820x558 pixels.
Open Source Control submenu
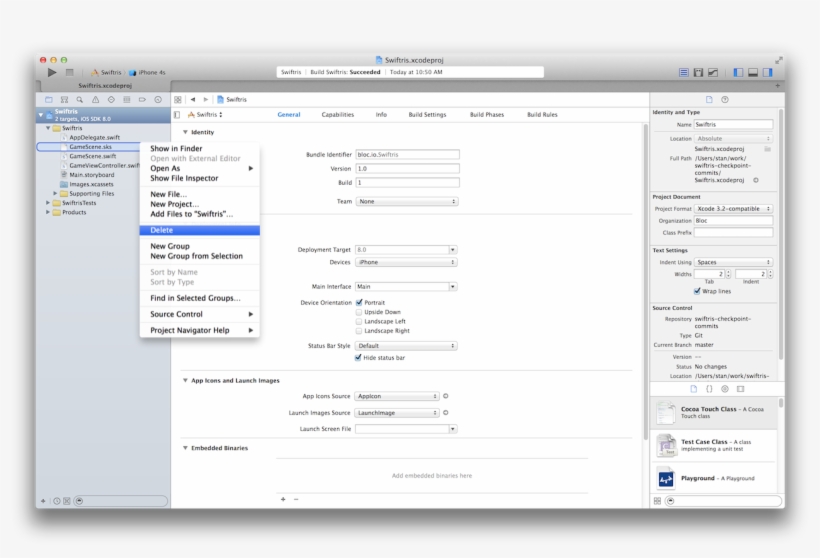click(x=200, y=314)
